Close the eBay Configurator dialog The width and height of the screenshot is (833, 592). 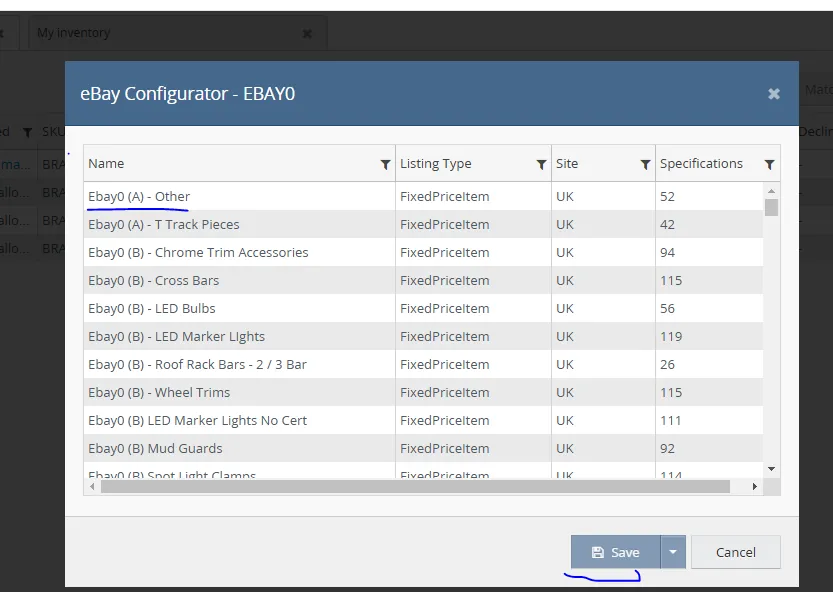point(774,94)
